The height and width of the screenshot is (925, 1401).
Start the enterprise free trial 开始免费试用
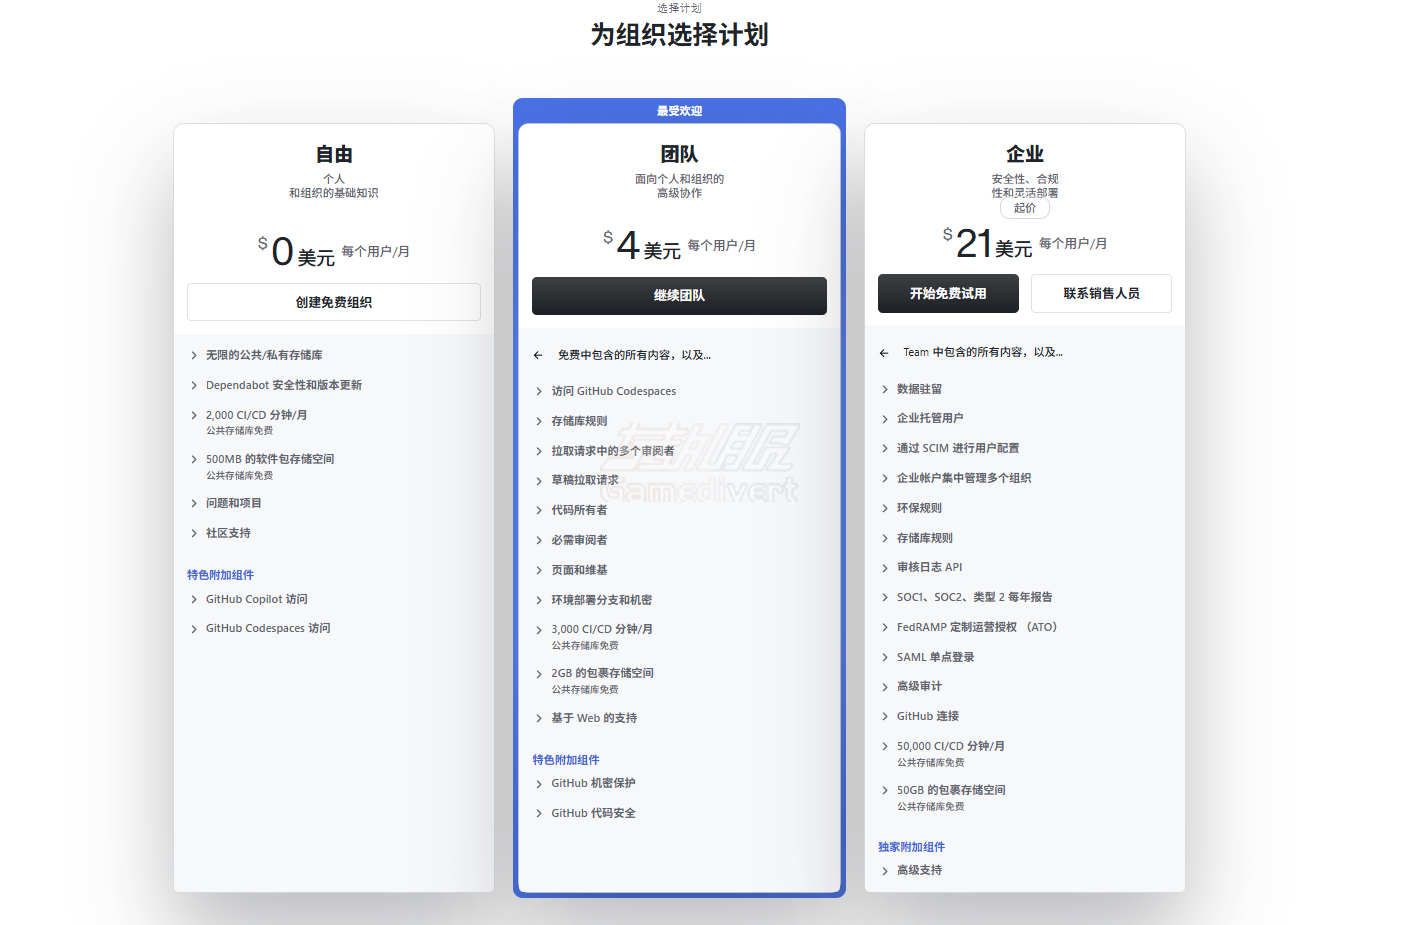click(x=947, y=294)
